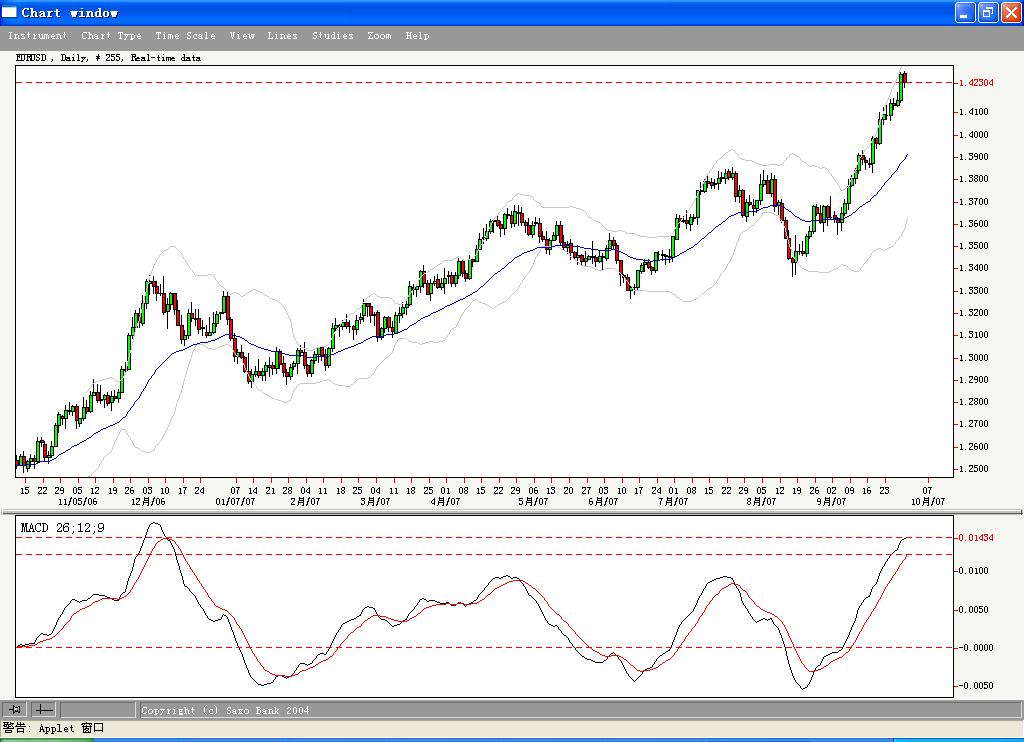Click the 1.3000 price axis label
Image resolution: width=1024 pixels, height=742 pixels.
tap(974, 357)
